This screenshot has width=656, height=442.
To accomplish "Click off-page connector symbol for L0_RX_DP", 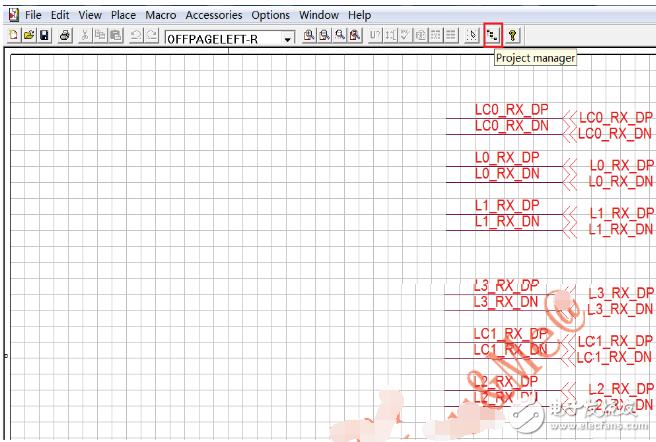I will [570, 167].
